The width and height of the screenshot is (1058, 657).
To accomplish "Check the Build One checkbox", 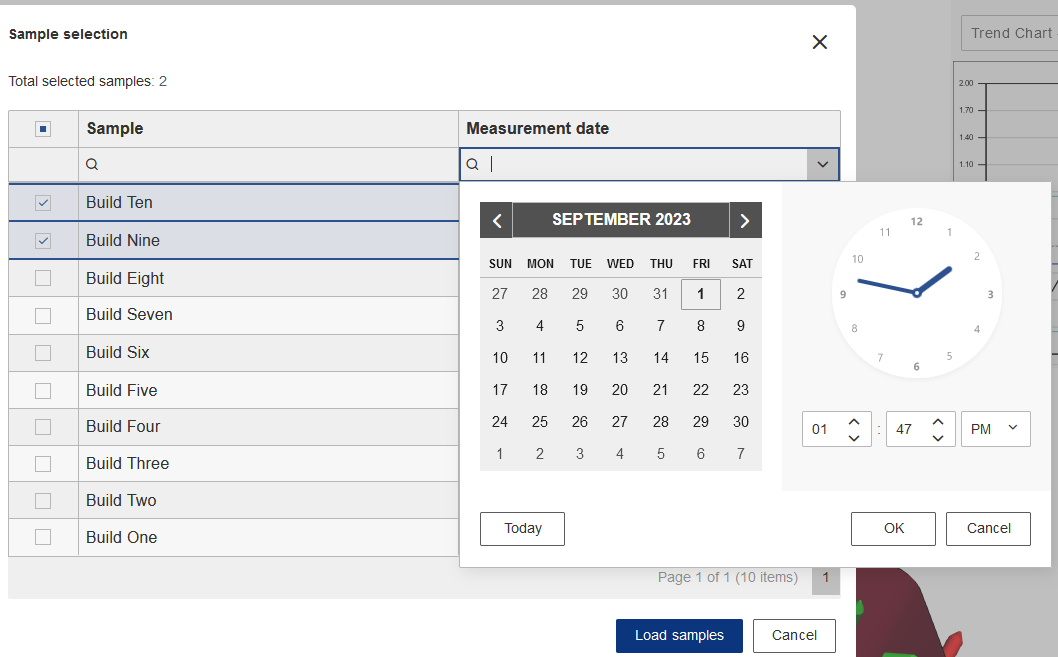I will [x=43, y=537].
